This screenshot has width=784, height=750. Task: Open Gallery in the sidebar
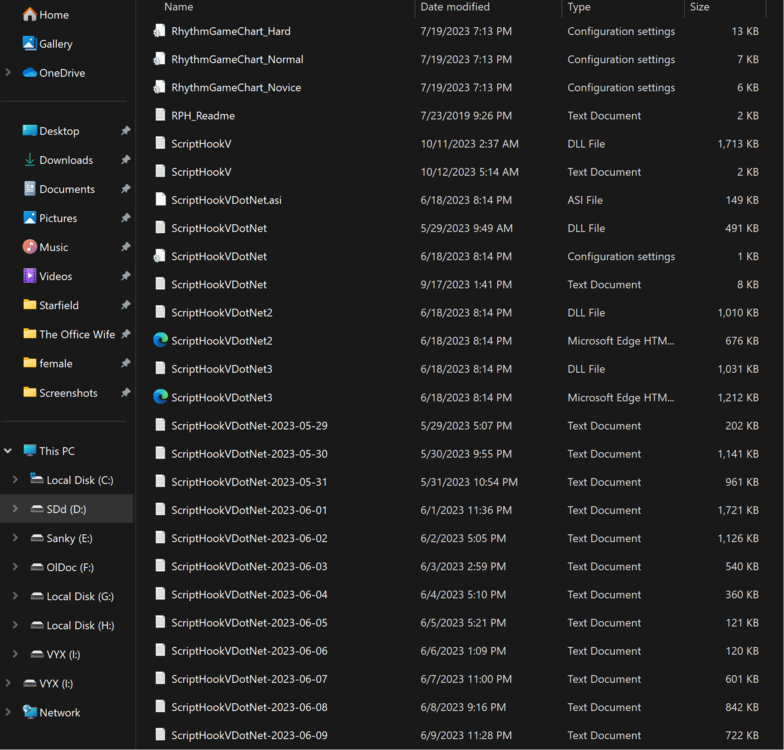point(48,44)
